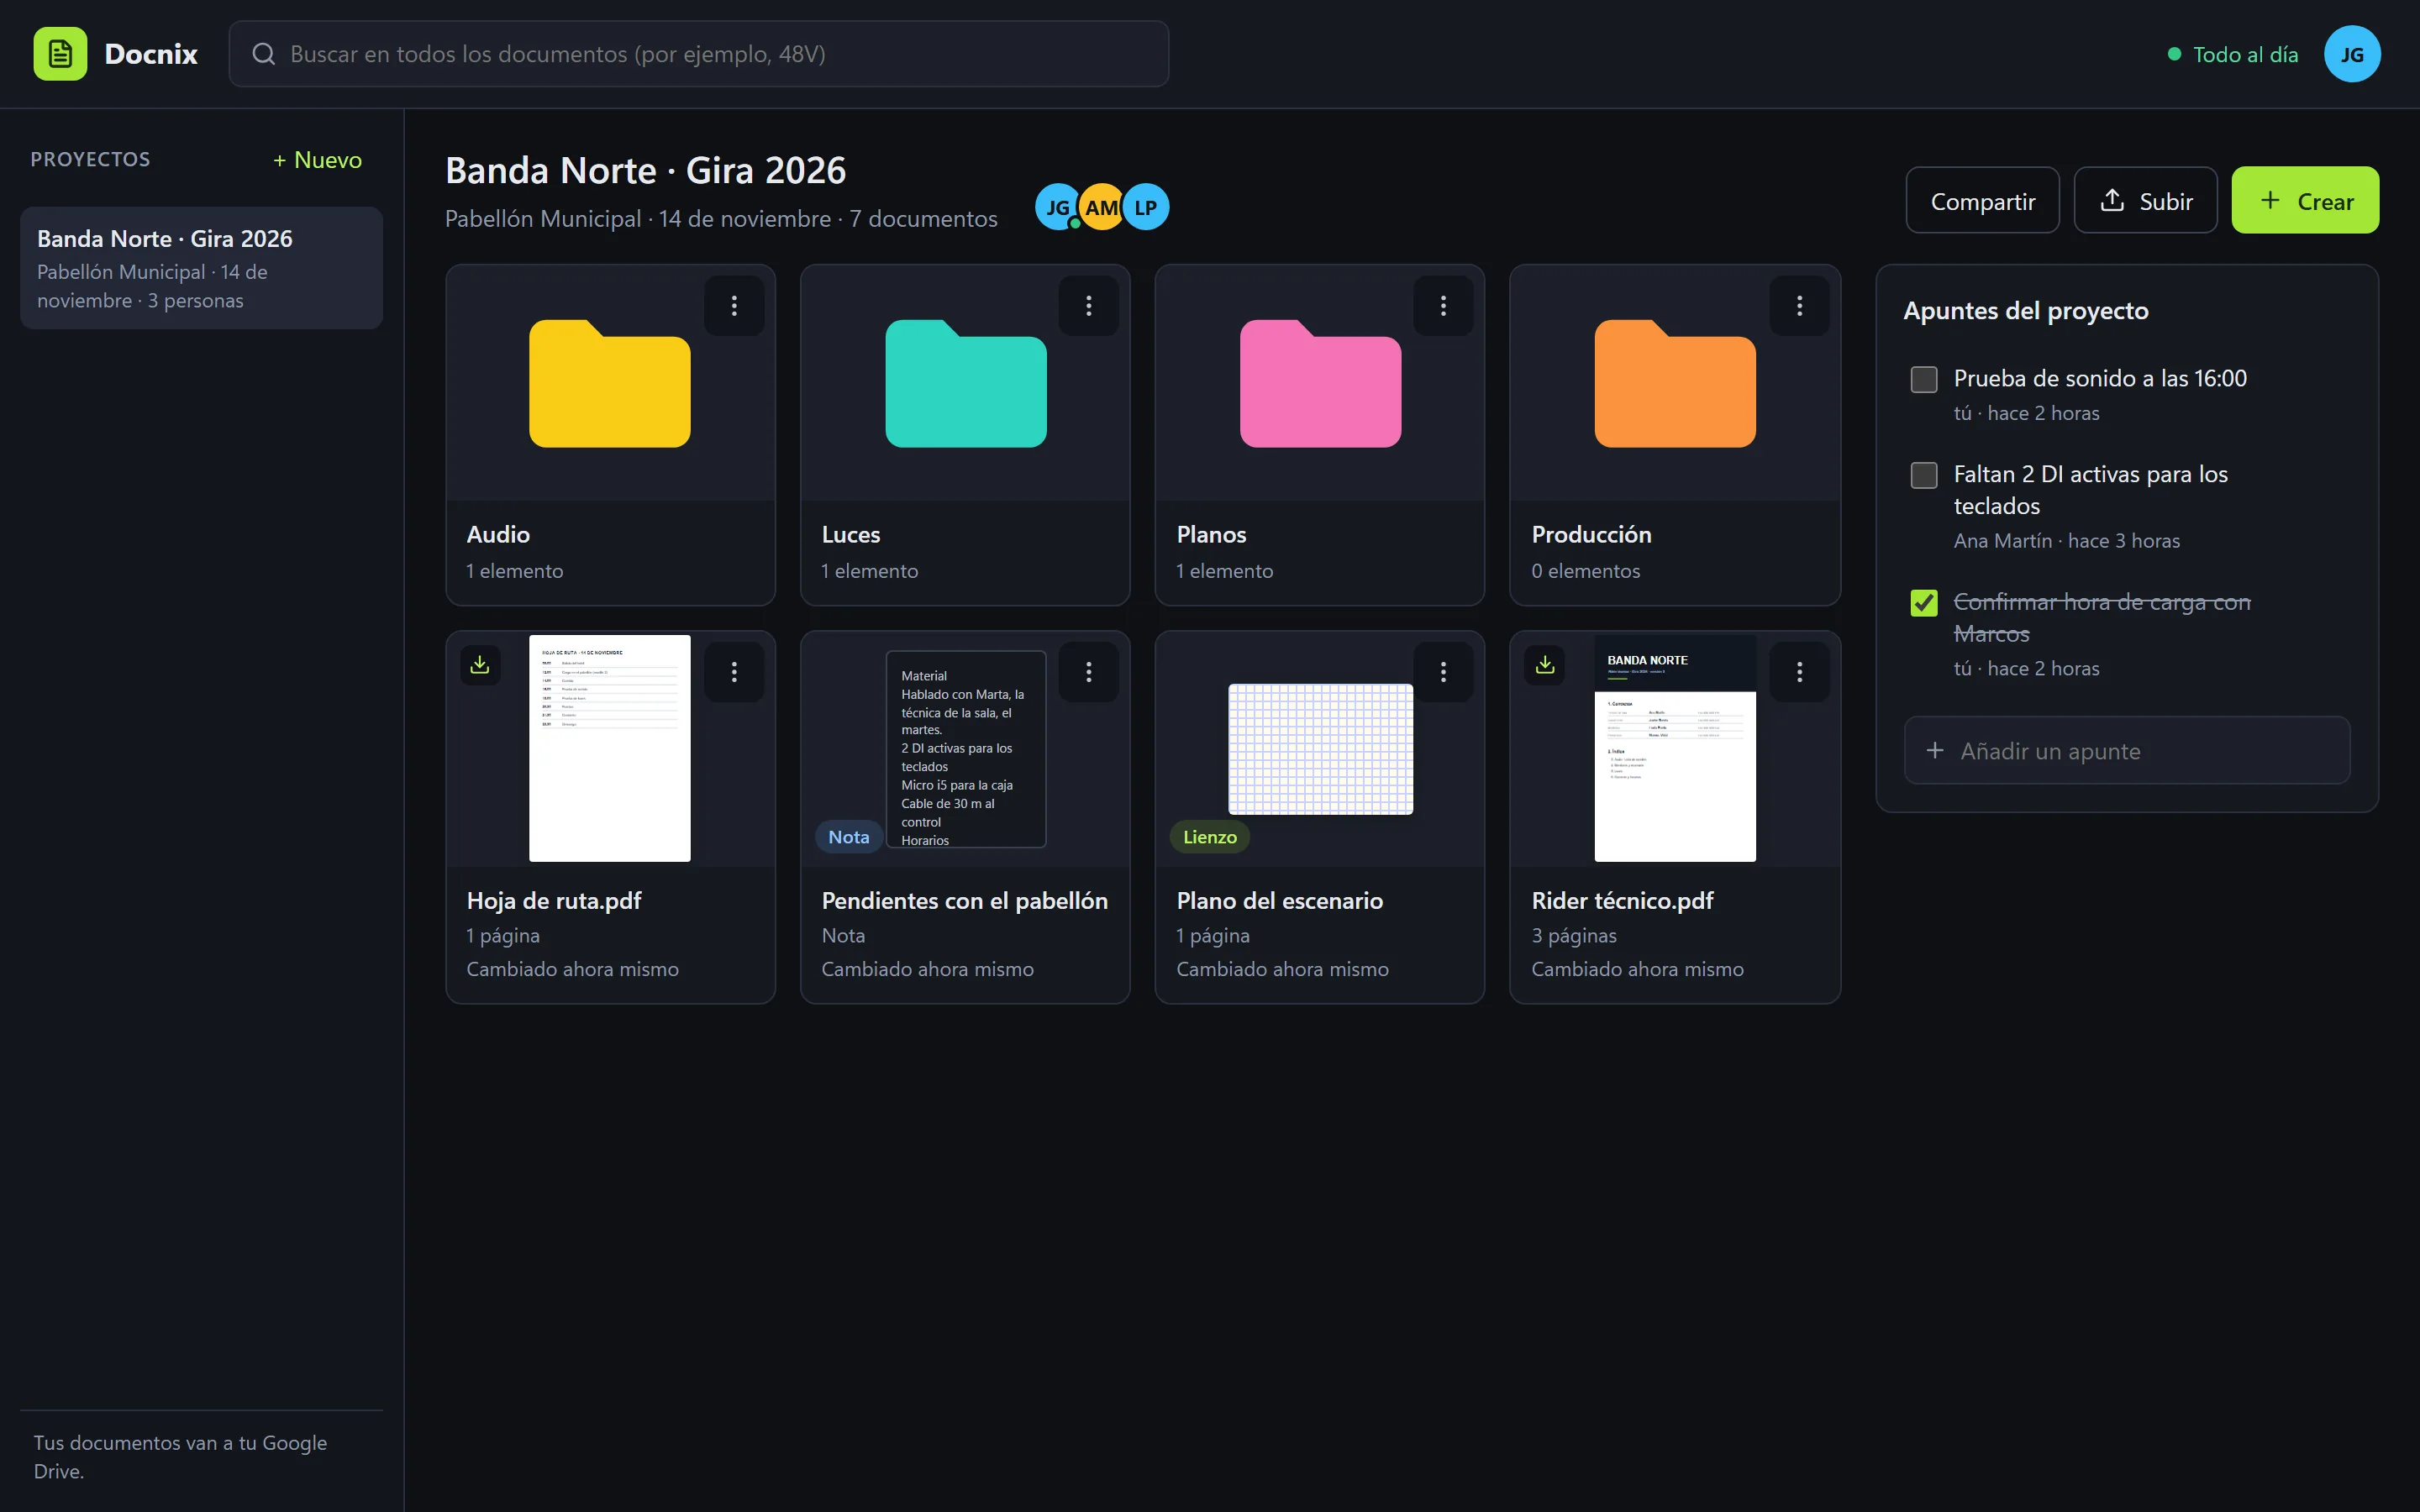Viewport: 2420px width, 1512px height.
Task: Click the green Crear button
Action: pos(2305,201)
